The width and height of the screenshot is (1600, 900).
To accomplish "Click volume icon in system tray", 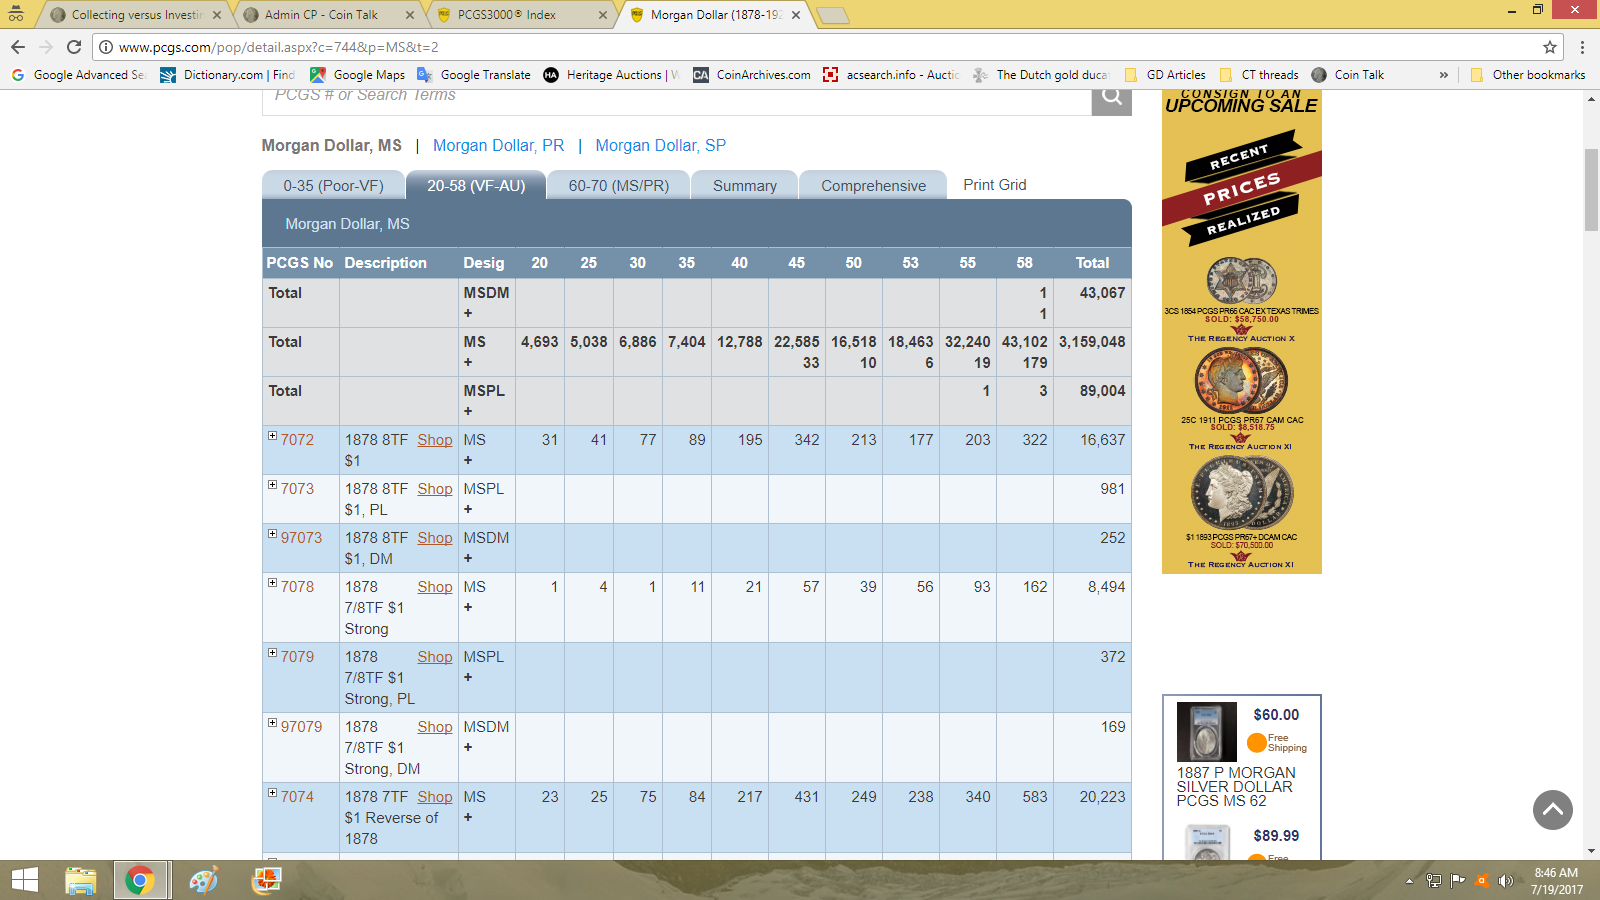I will tap(1506, 881).
